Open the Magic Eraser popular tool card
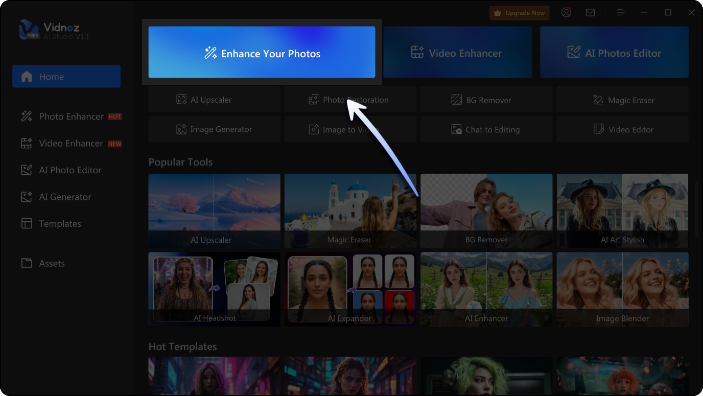 350,211
